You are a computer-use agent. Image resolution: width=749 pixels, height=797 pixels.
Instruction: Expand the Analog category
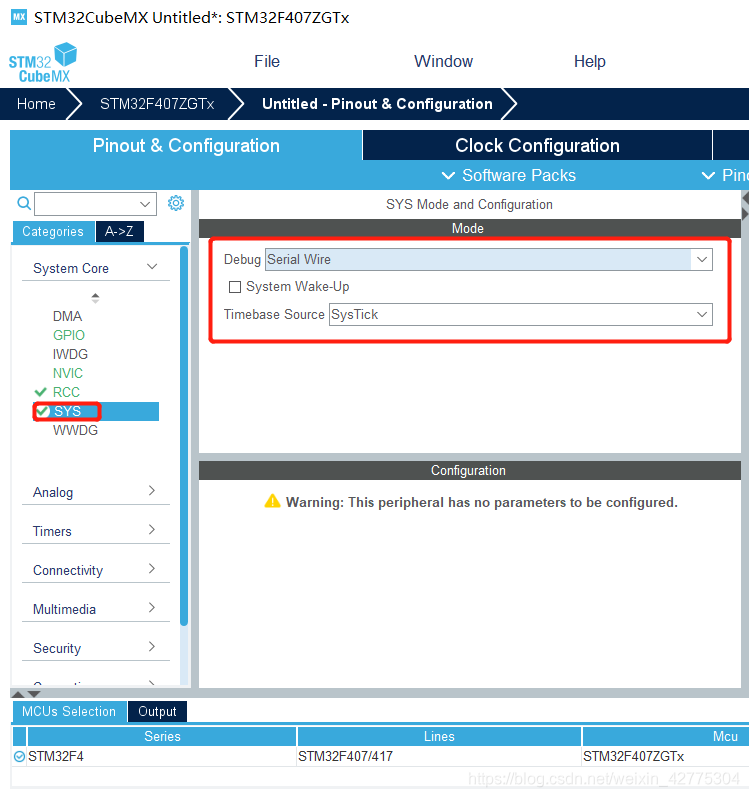click(x=152, y=491)
